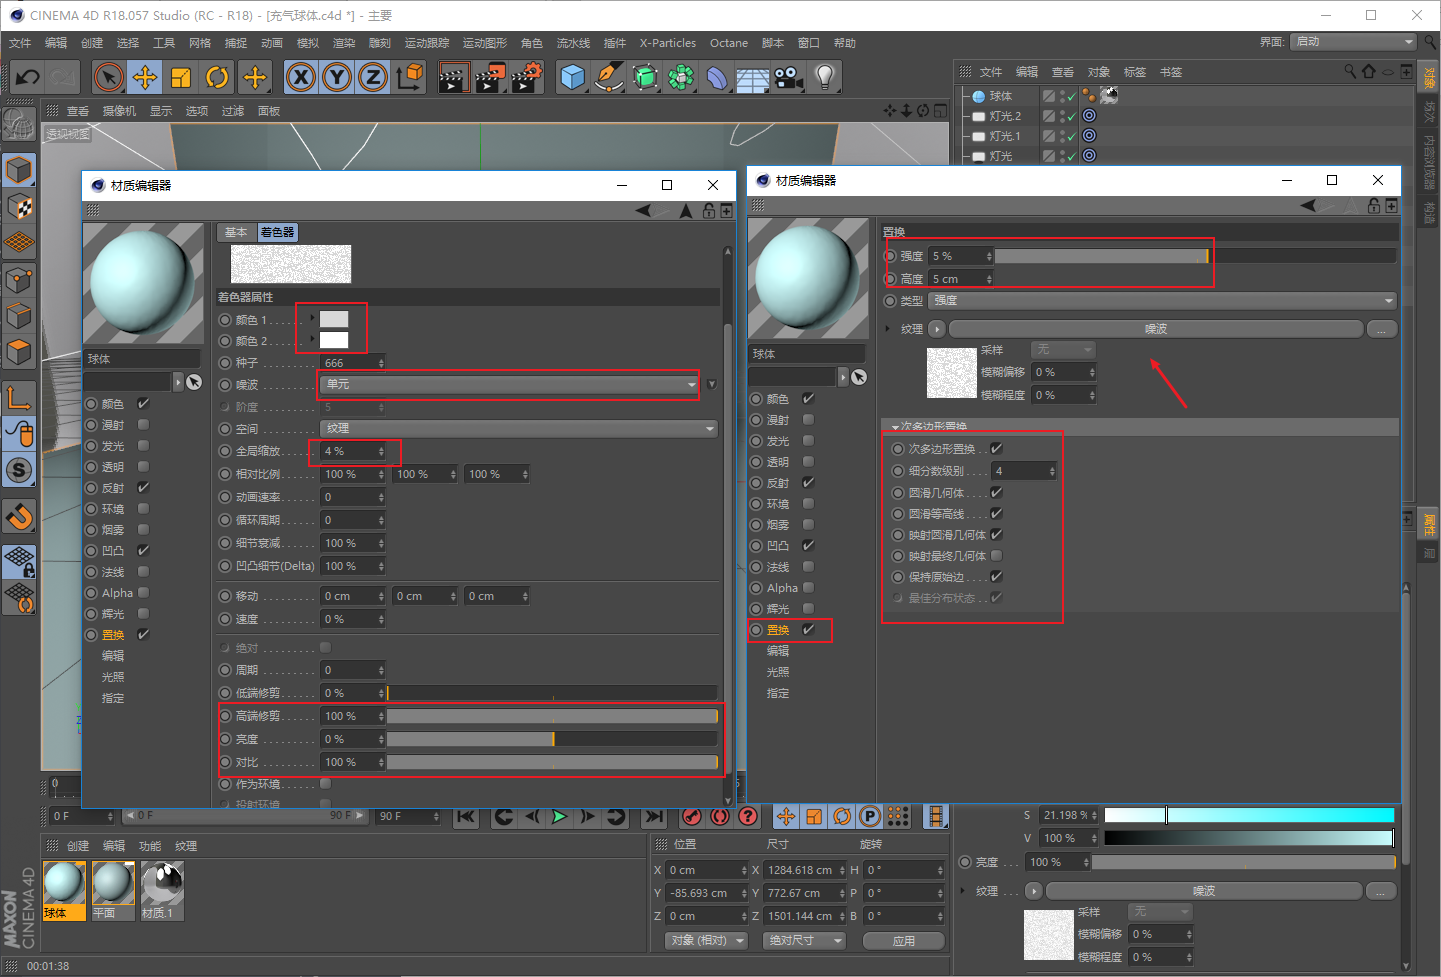
Task: Click the 全局缩放 4 % input field
Action: (353, 451)
